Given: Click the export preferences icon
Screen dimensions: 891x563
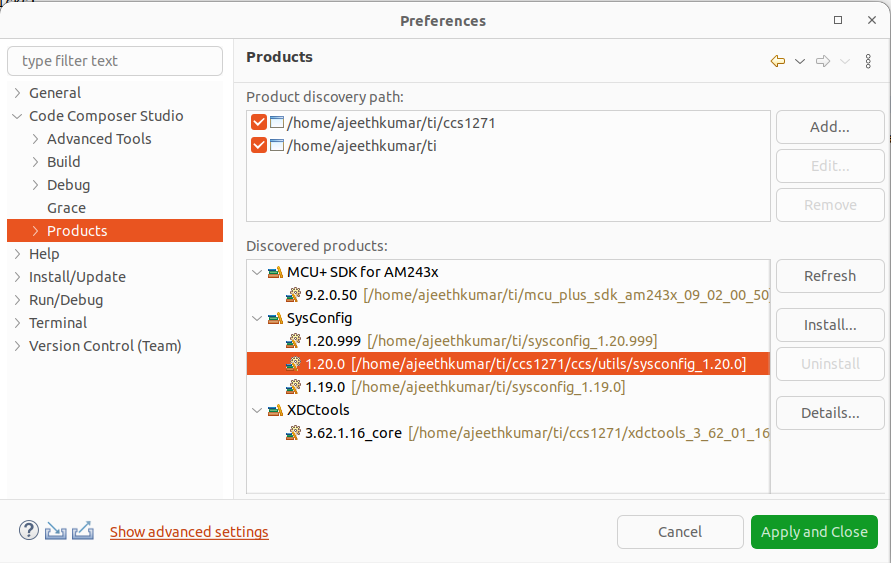Looking at the screenshot, I should click(83, 531).
